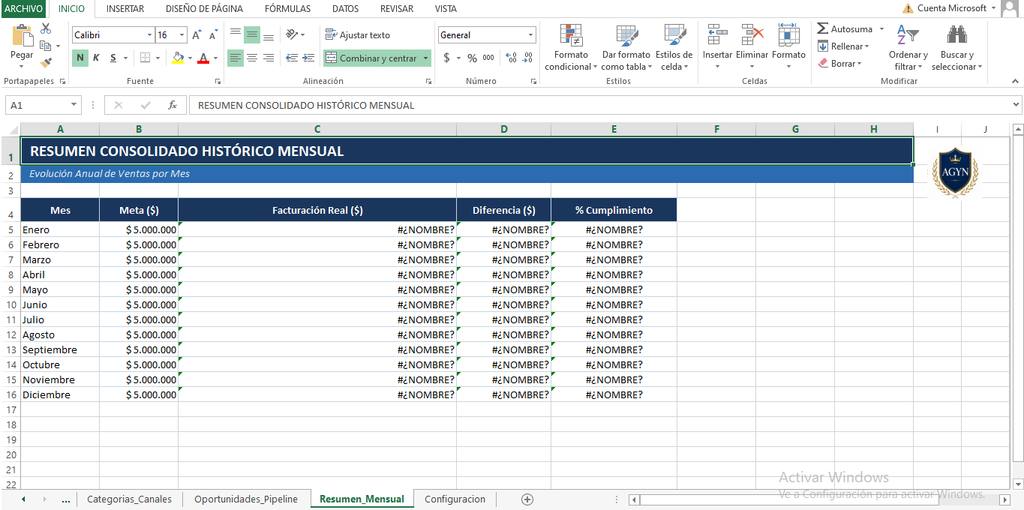Open Dar formato como tabla
The width and height of the screenshot is (1024, 510).
(x=626, y=48)
